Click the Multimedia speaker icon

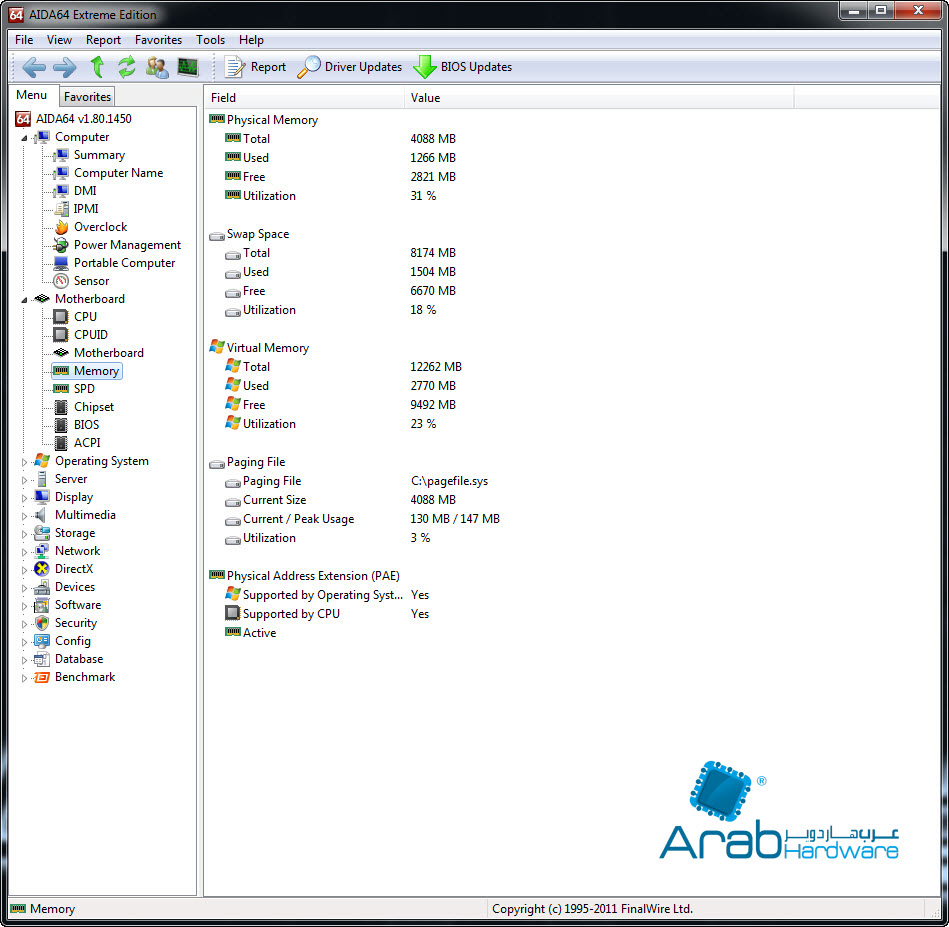pos(42,515)
